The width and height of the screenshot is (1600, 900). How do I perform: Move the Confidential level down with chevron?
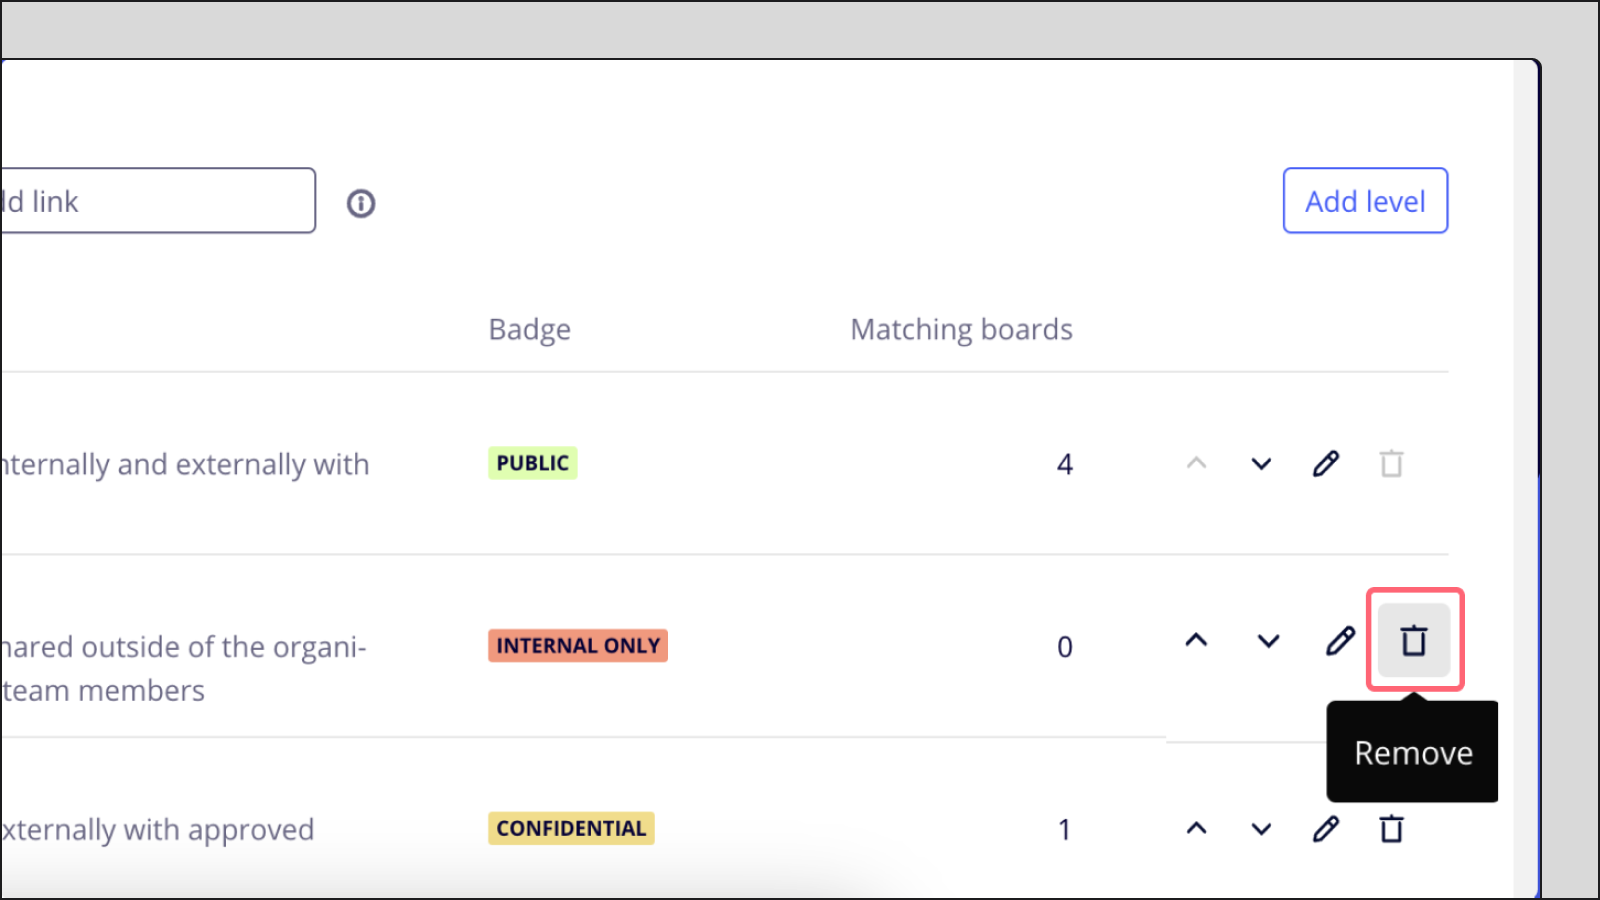(1261, 828)
